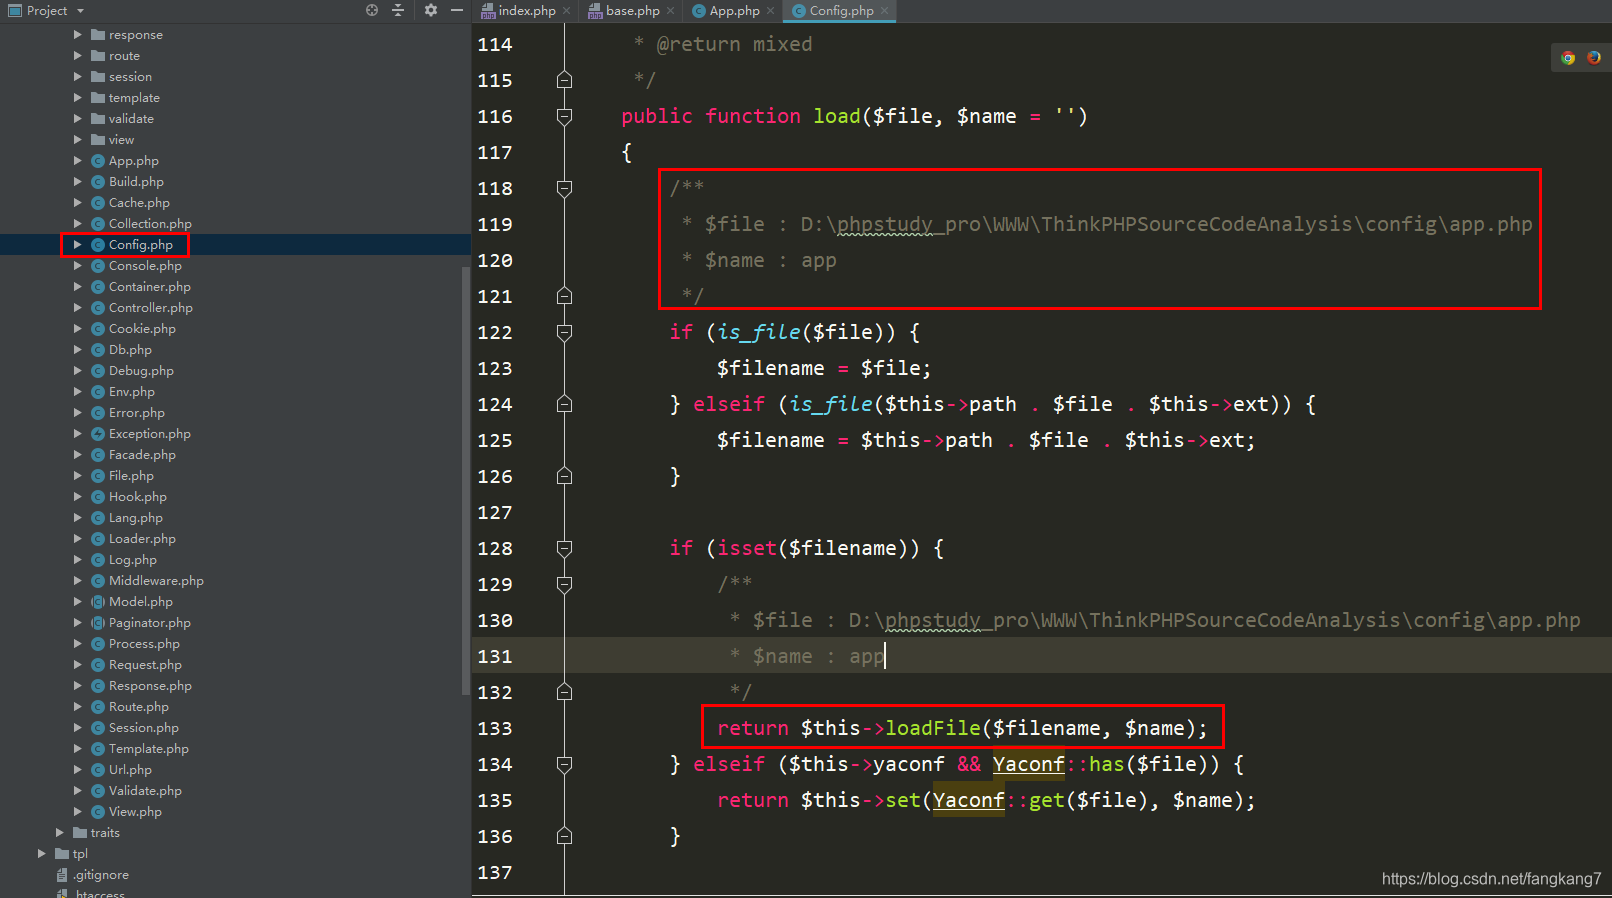The width and height of the screenshot is (1612, 898).
Task: Fold the if block at line 122
Action: point(564,333)
